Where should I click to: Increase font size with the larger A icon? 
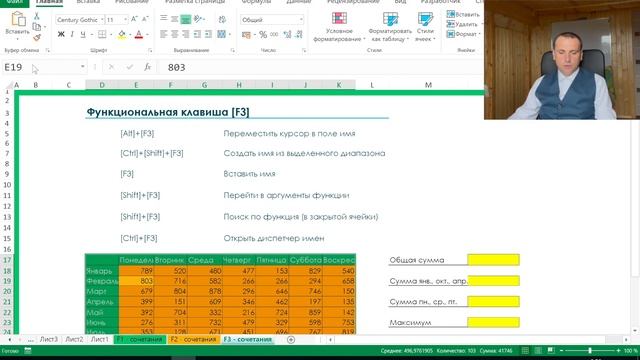coord(134,19)
